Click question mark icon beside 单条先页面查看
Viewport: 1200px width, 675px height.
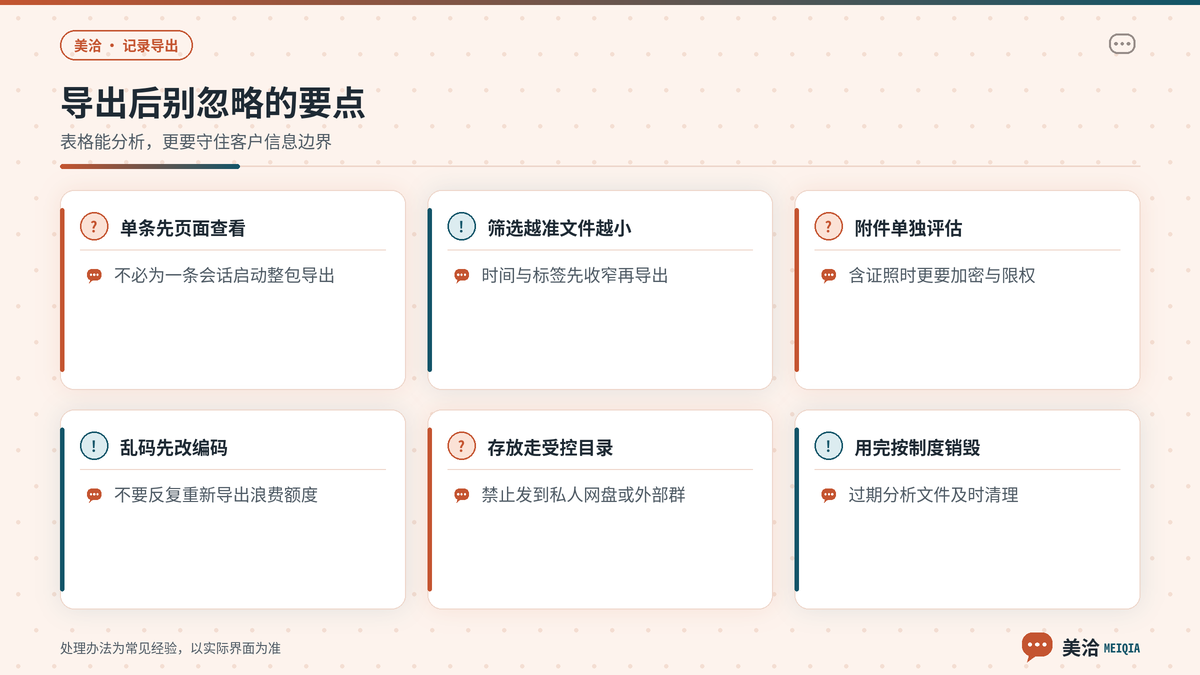click(94, 227)
